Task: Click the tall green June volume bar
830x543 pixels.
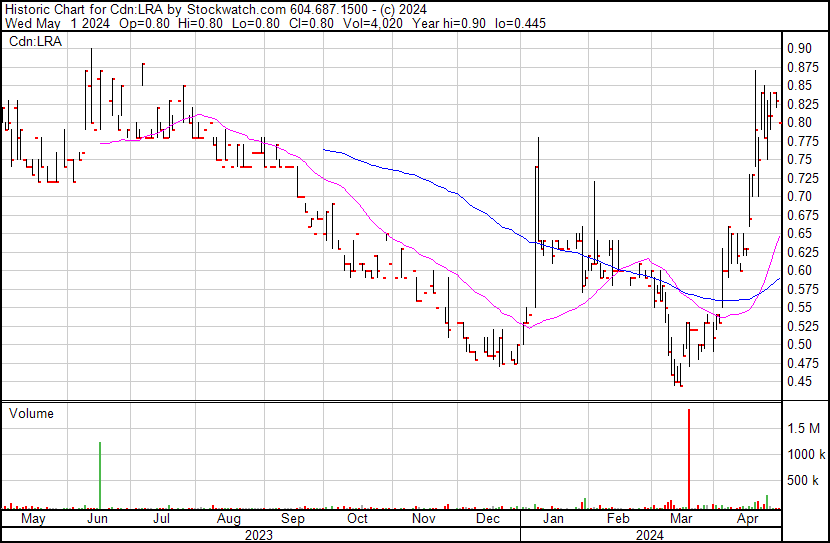Action: pyautogui.click(x=100, y=475)
